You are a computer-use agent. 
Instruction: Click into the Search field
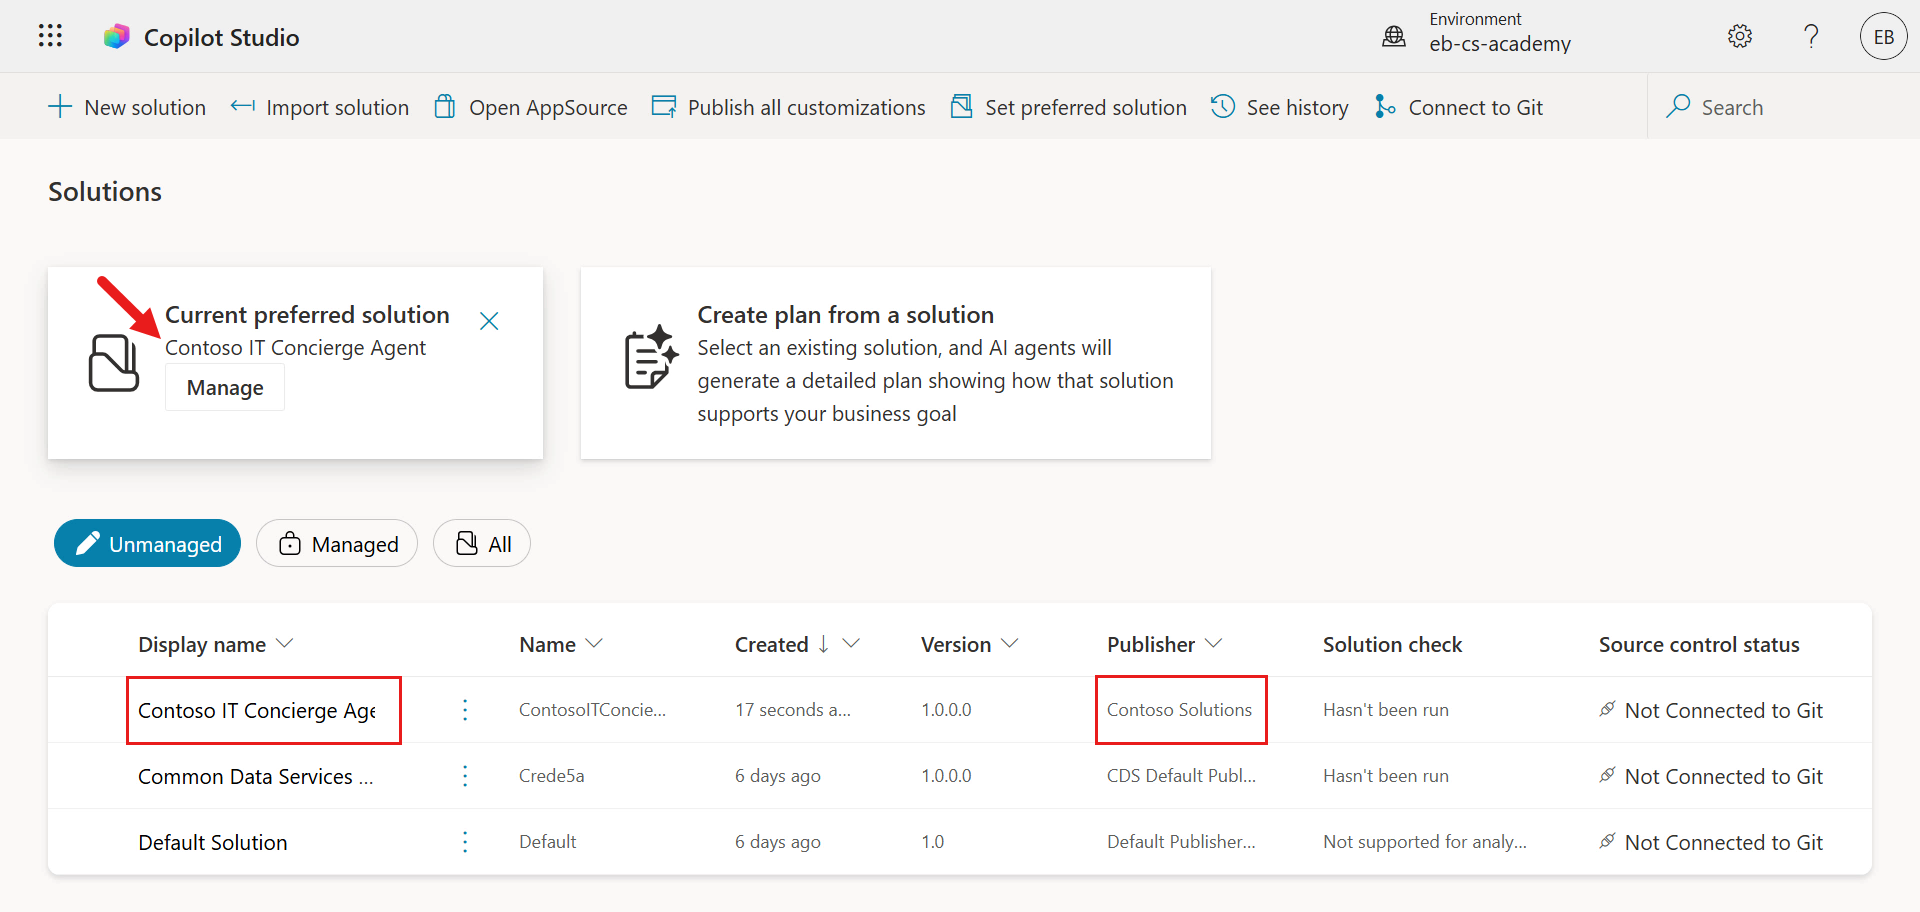[1784, 107]
